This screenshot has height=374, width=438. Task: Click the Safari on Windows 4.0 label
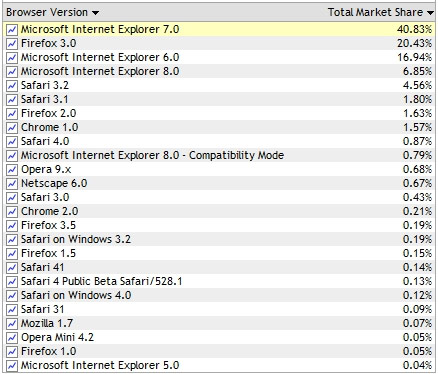(76, 295)
